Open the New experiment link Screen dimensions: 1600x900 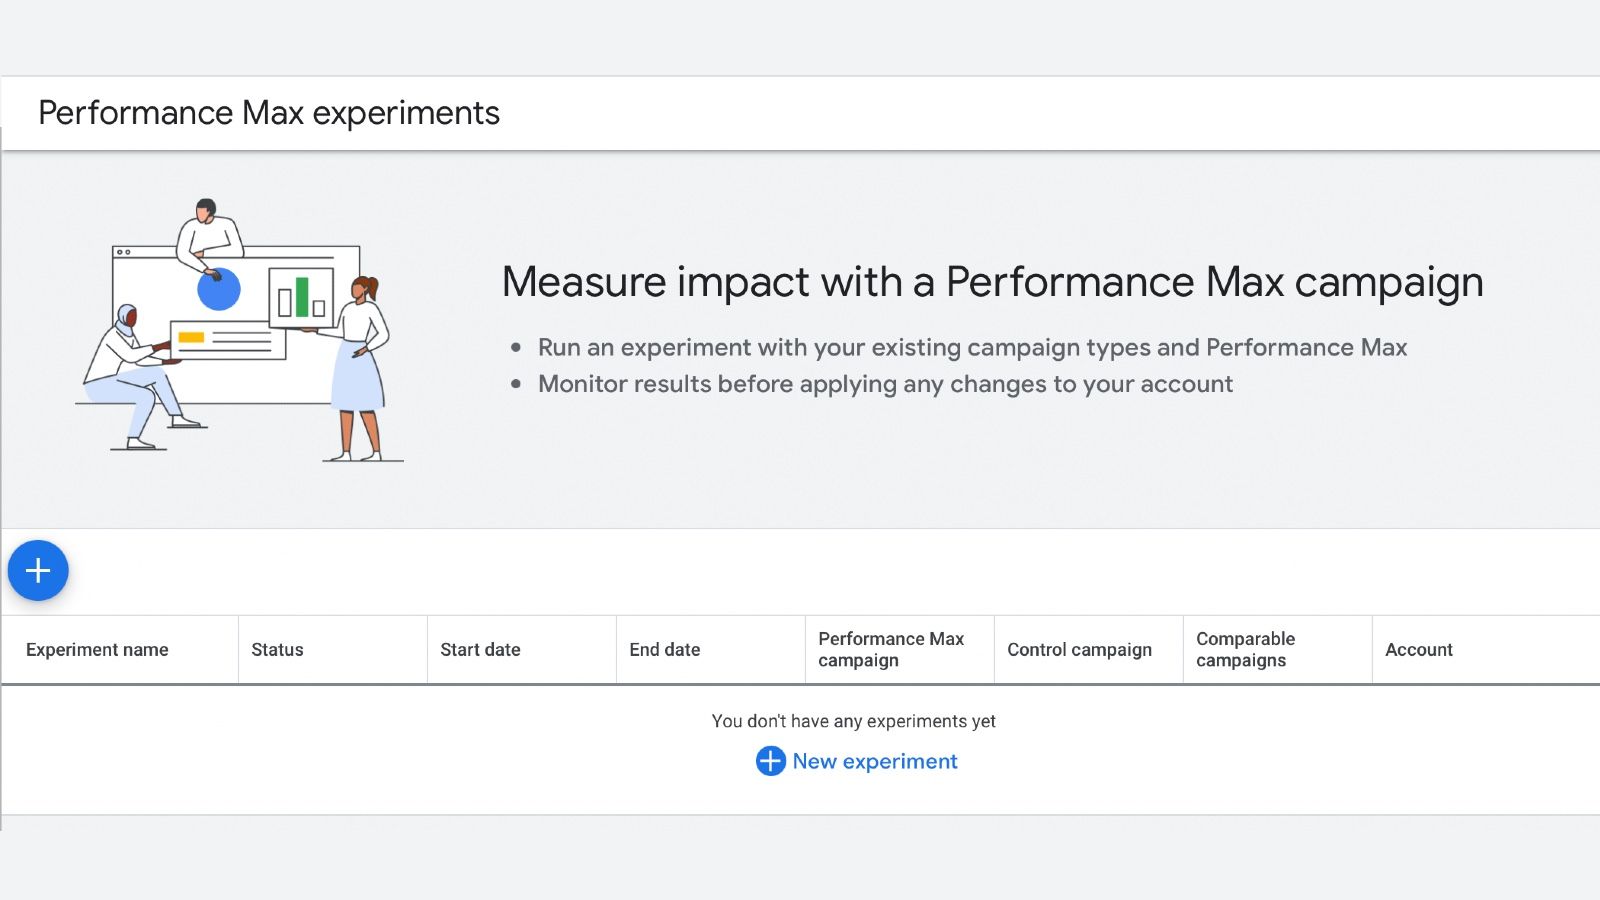click(874, 761)
